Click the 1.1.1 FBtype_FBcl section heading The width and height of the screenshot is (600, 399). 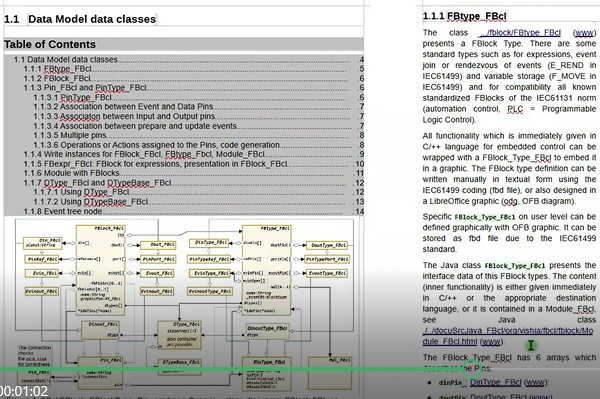pos(465,16)
